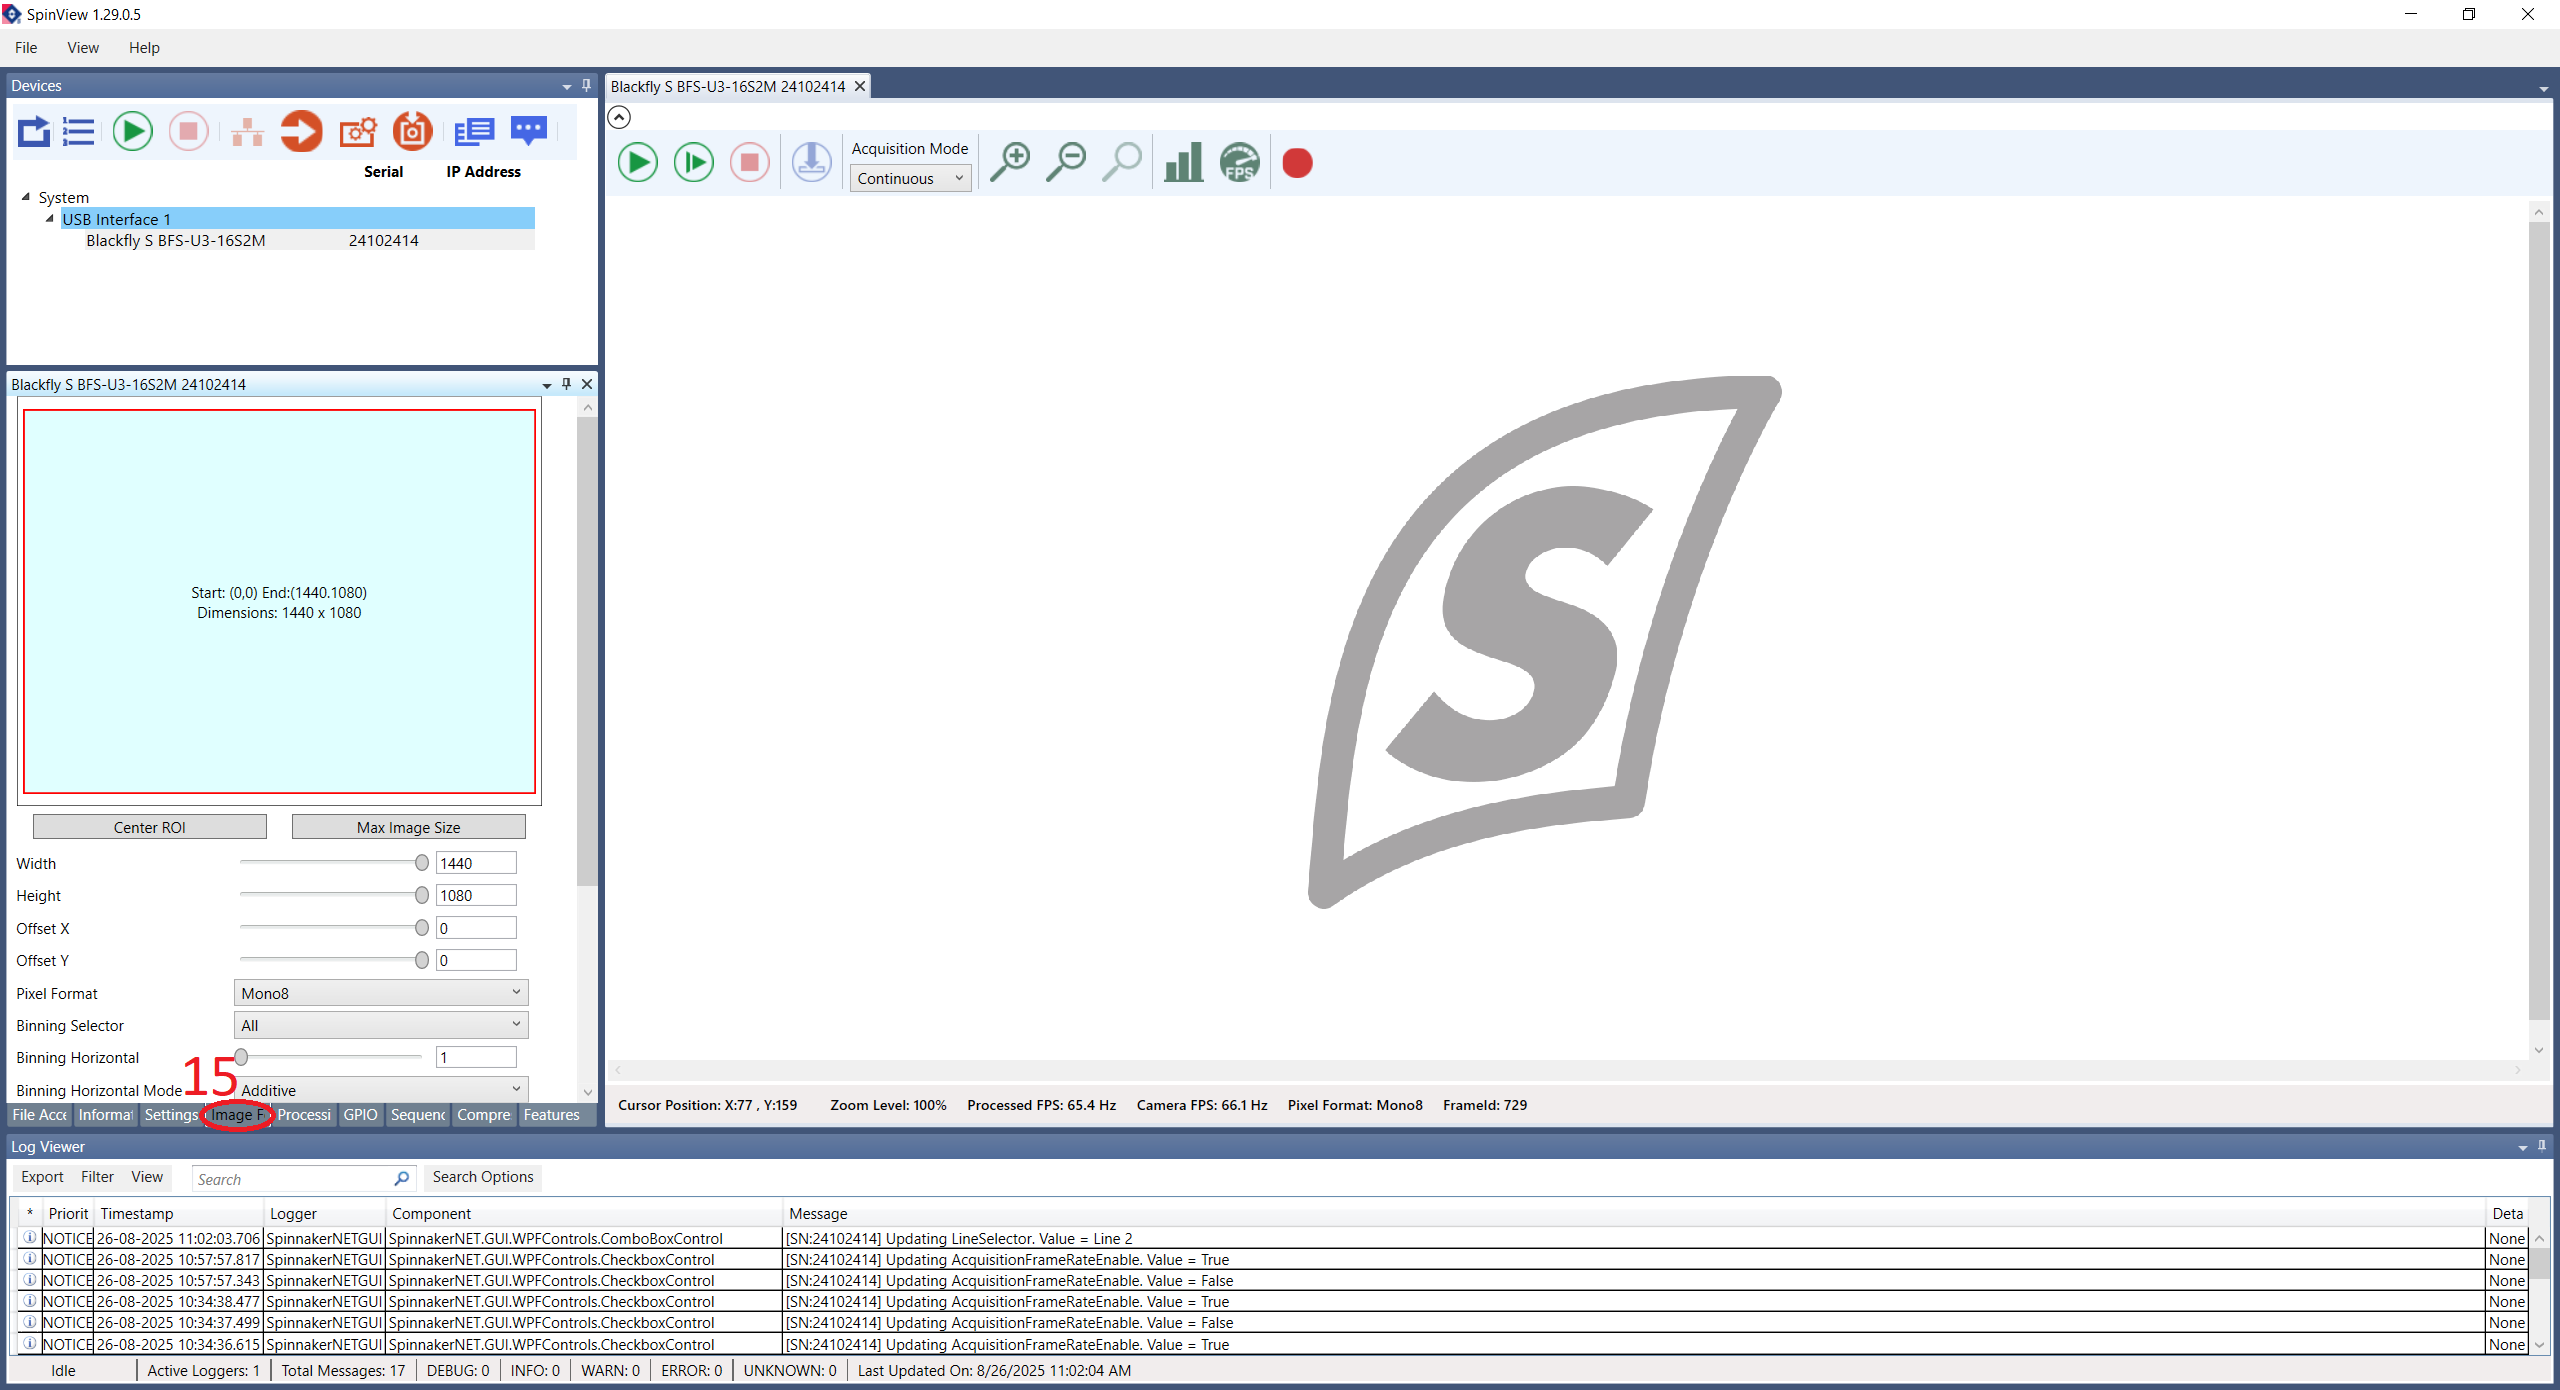Toggle auto-hide pin on Devices panel

click(x=586, y=86)
